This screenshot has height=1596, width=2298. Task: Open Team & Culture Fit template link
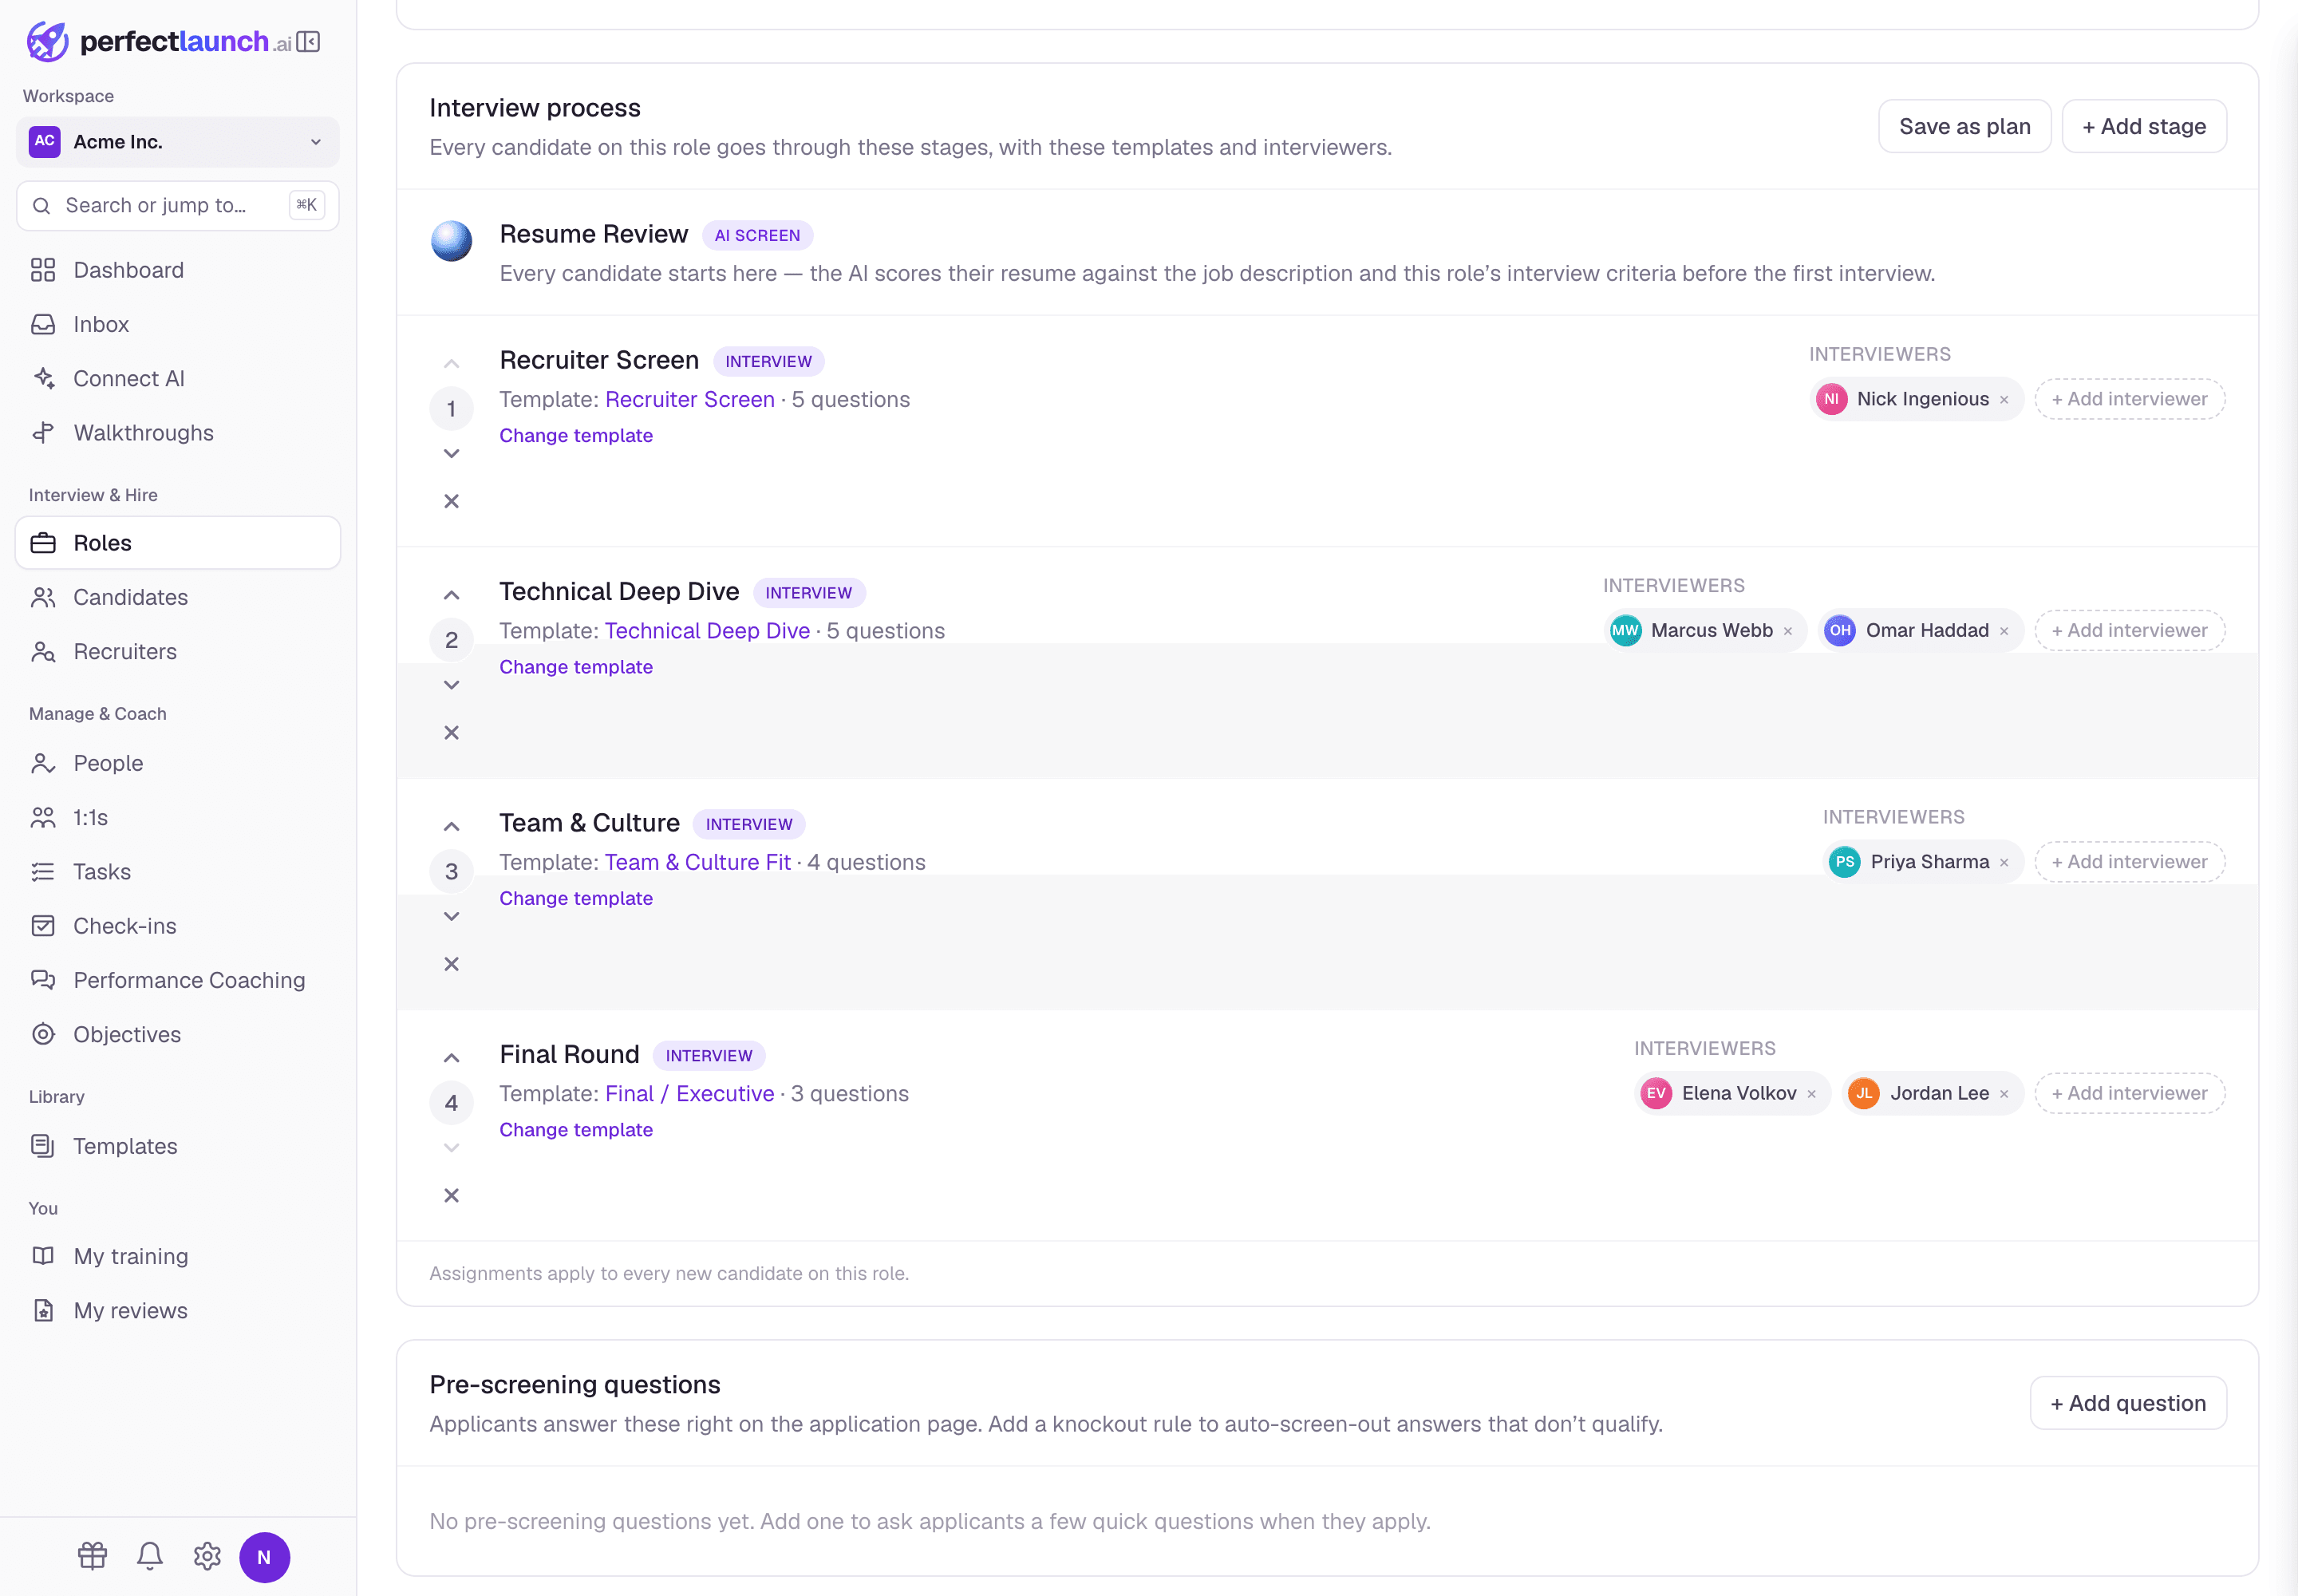pos(698,862)
